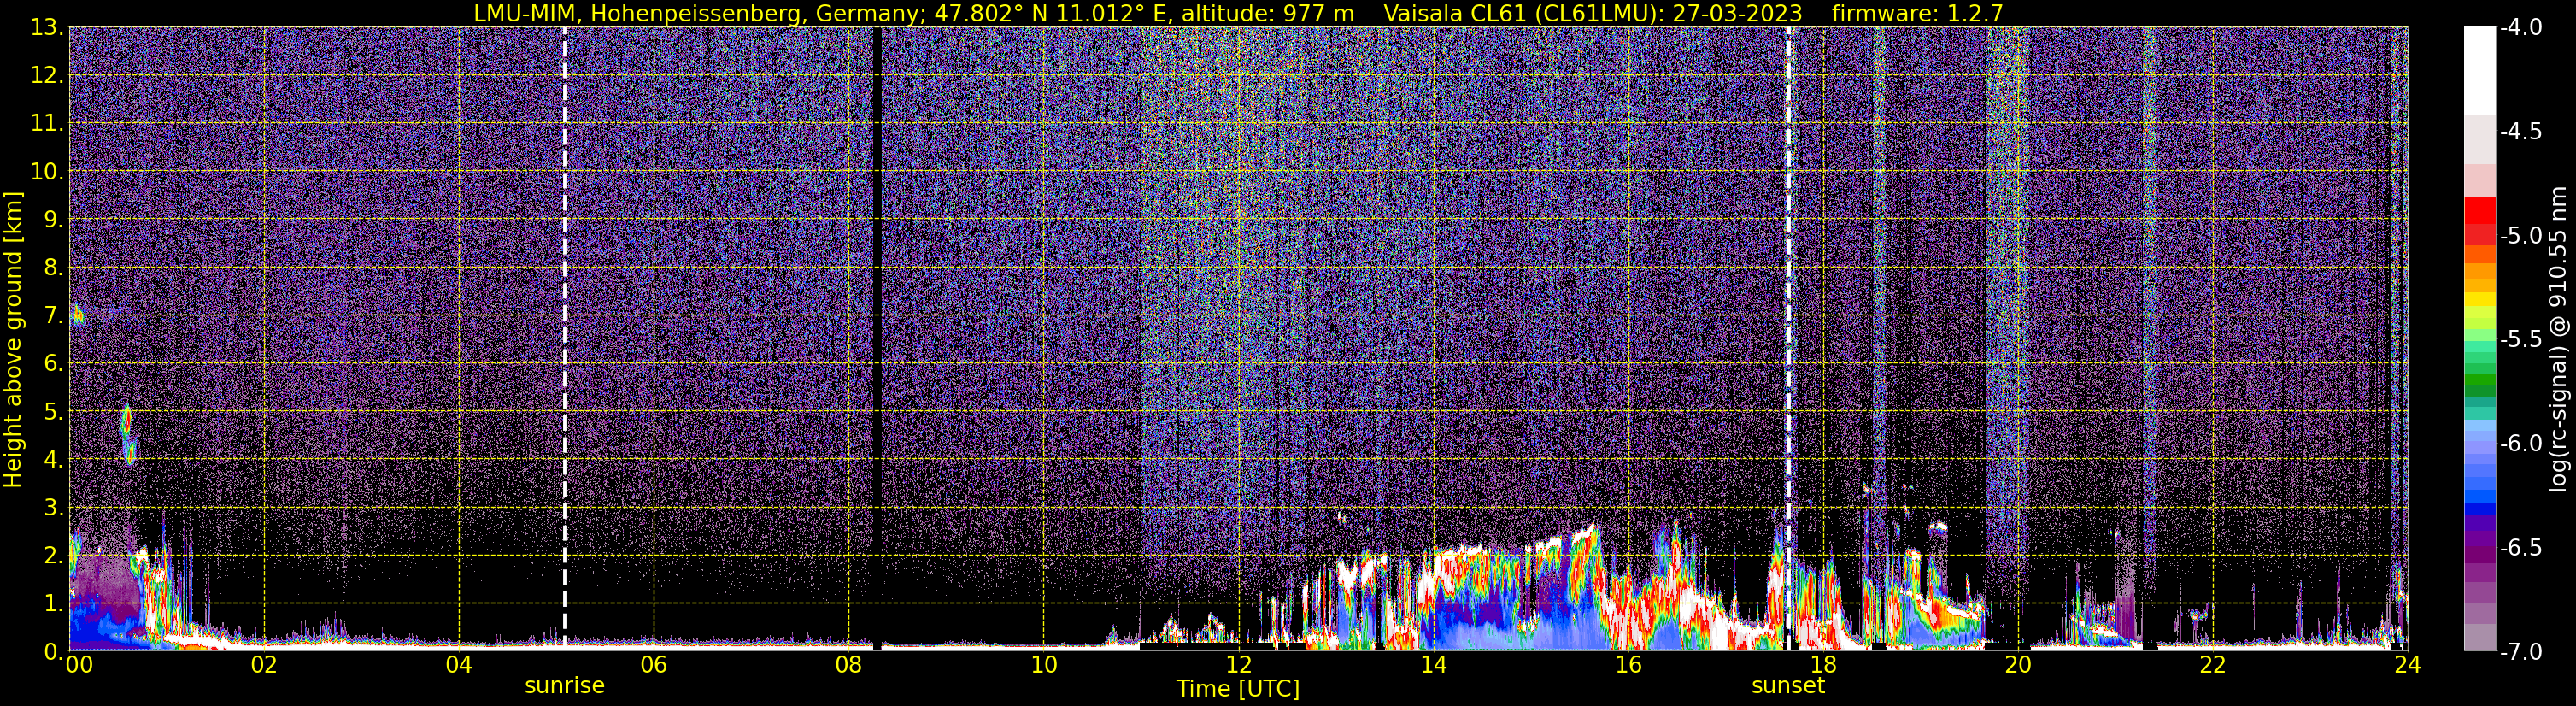Click the '5.' height tick label

(54, 411)
